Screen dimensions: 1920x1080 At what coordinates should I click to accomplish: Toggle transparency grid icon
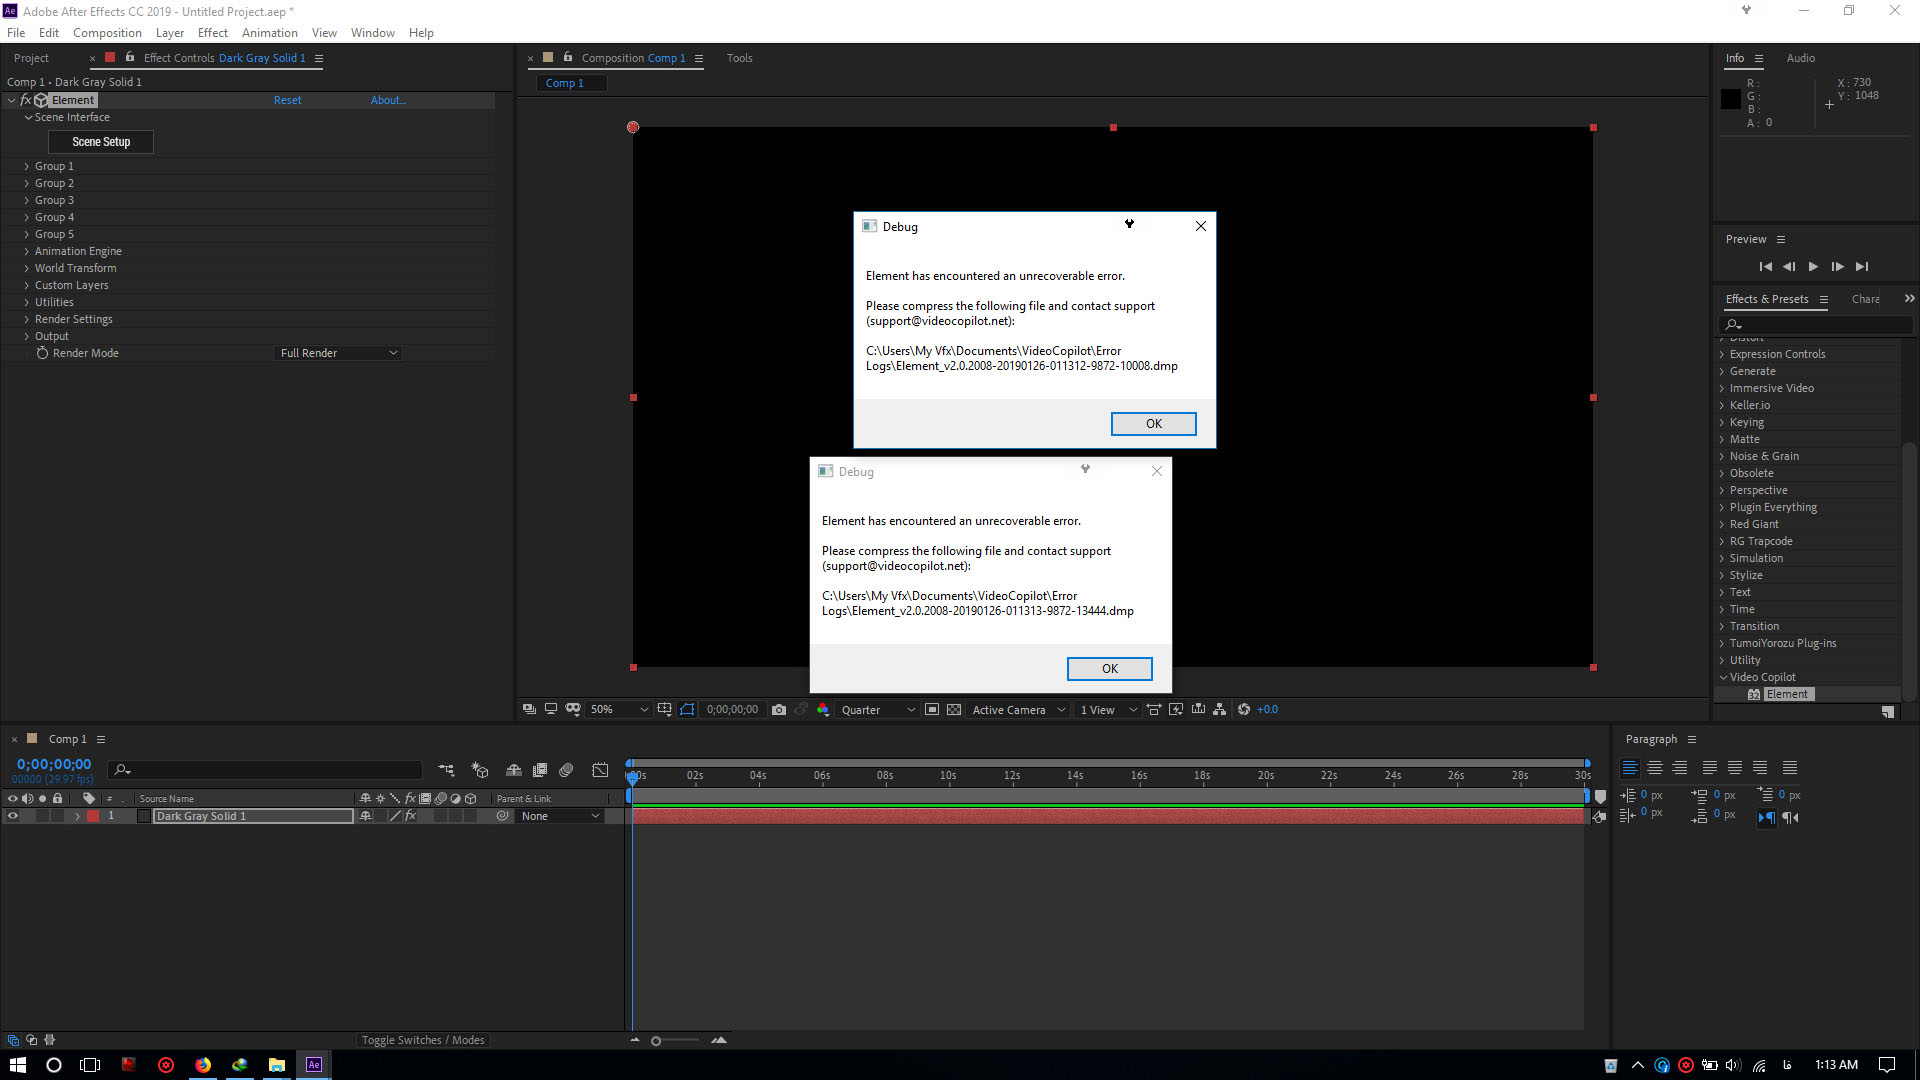point(954,710)
